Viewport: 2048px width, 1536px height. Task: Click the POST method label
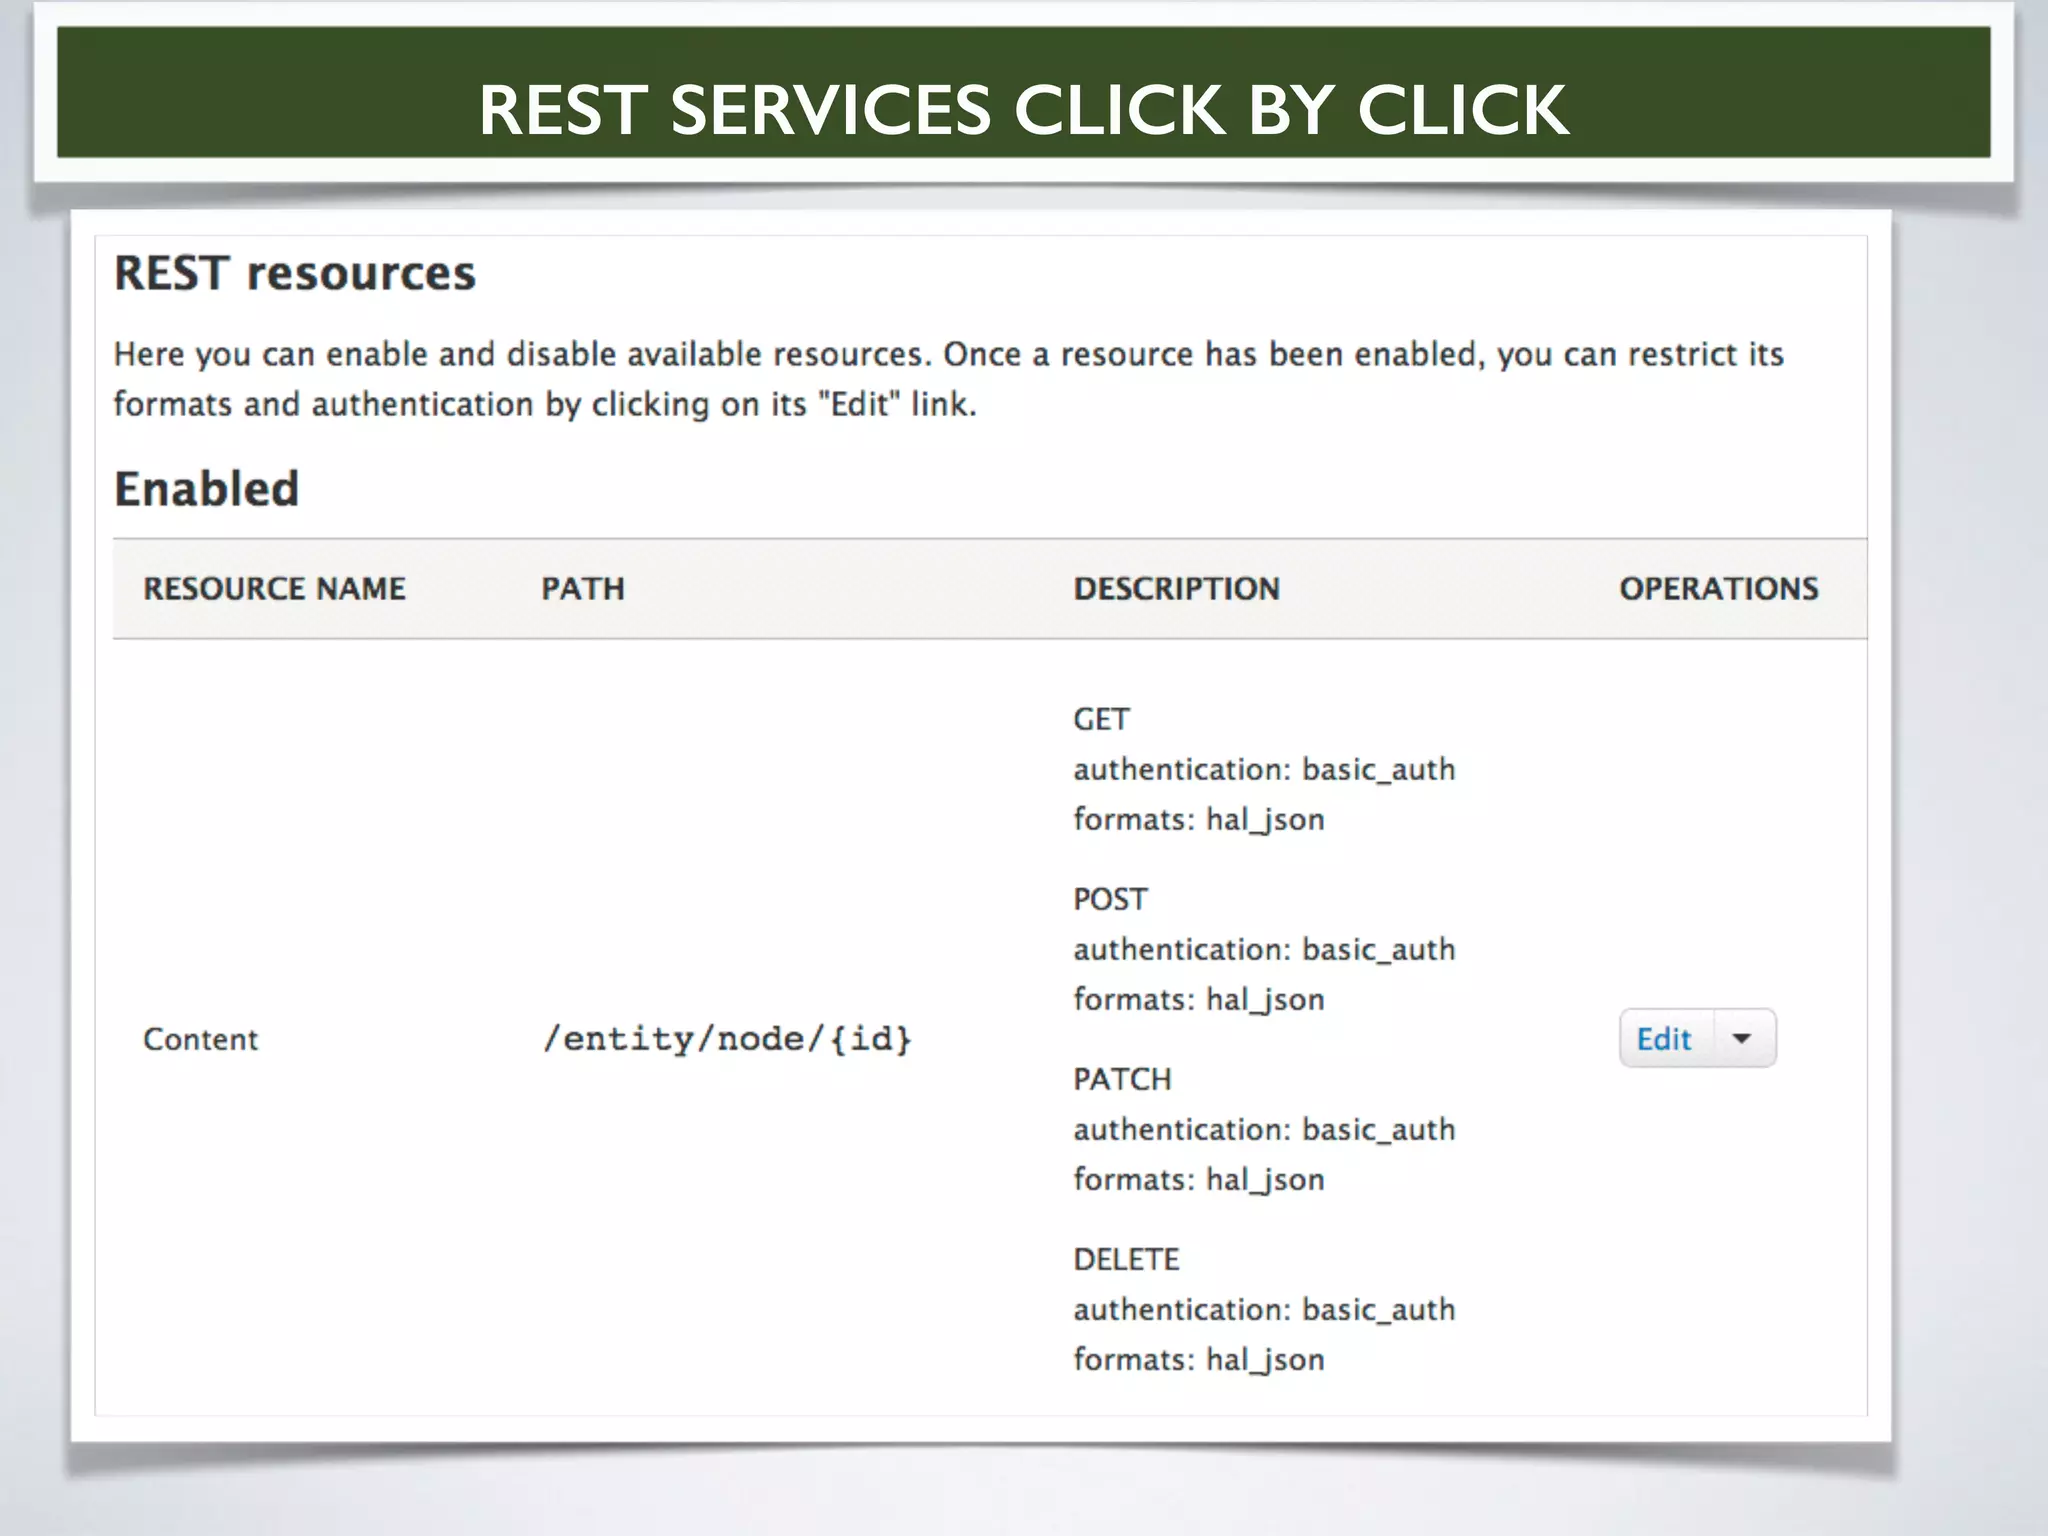1110,899
